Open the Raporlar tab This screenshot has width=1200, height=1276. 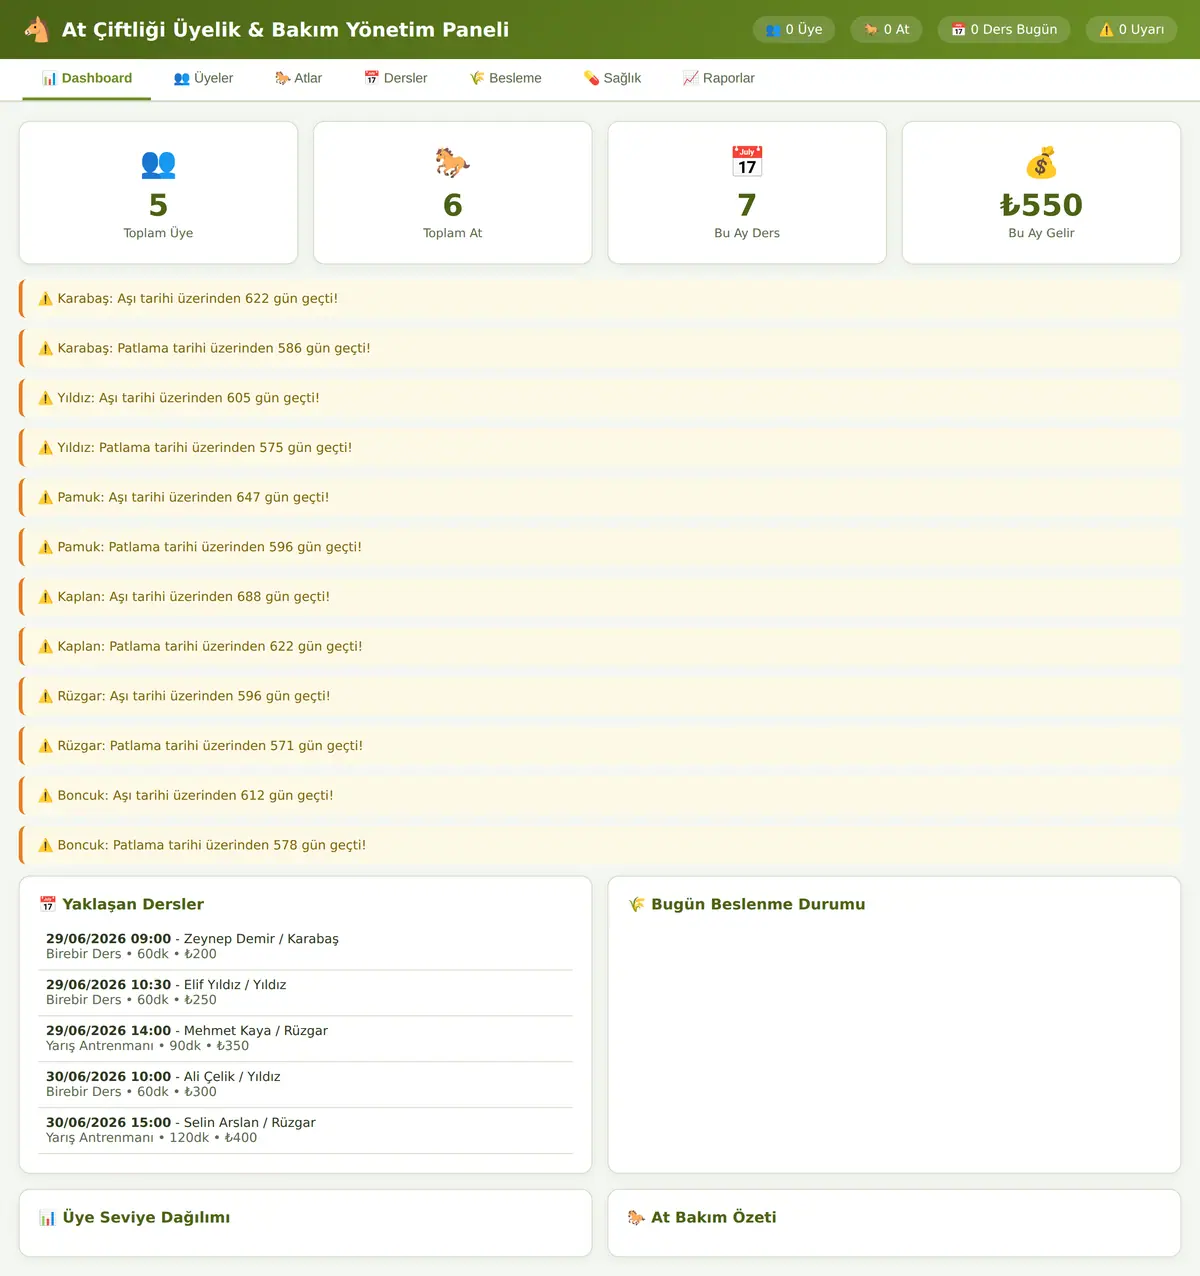[718, 78]
